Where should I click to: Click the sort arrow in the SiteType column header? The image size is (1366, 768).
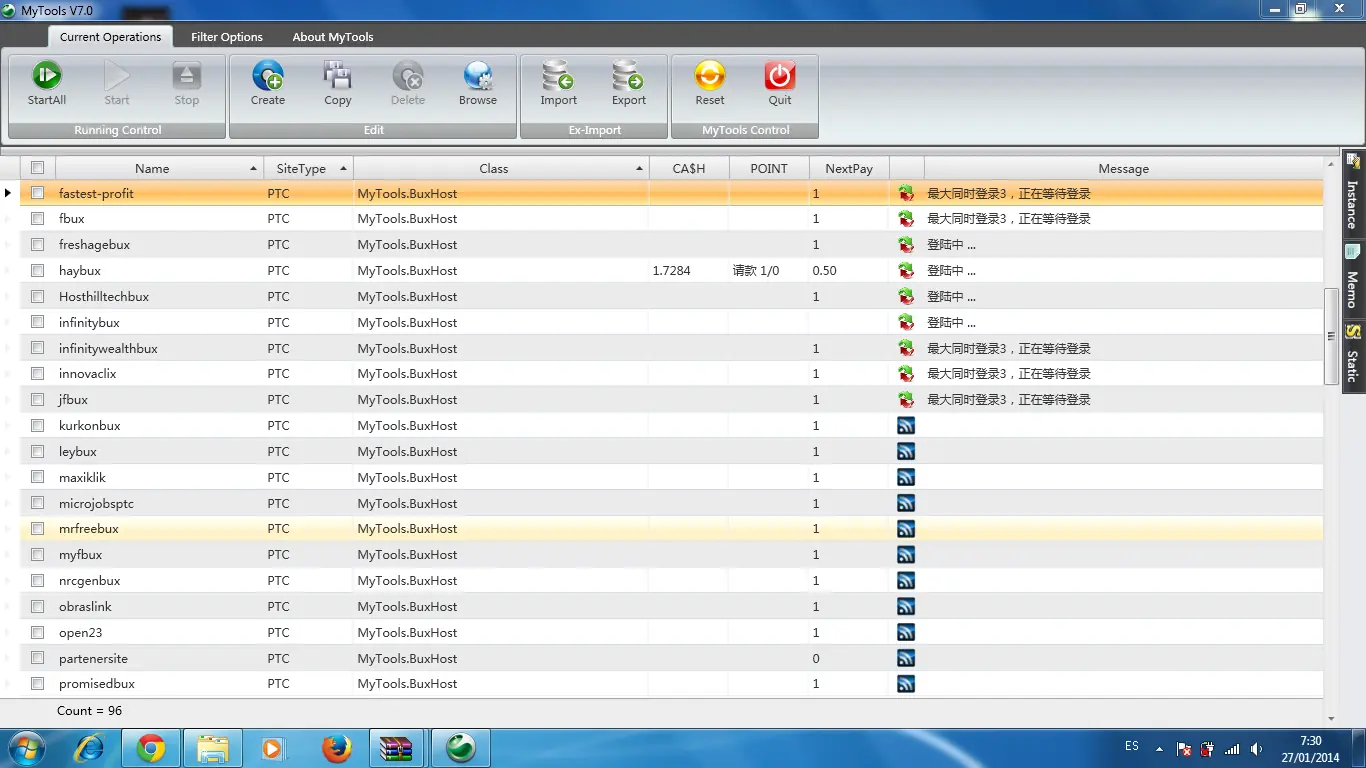[x=343, y=169]
